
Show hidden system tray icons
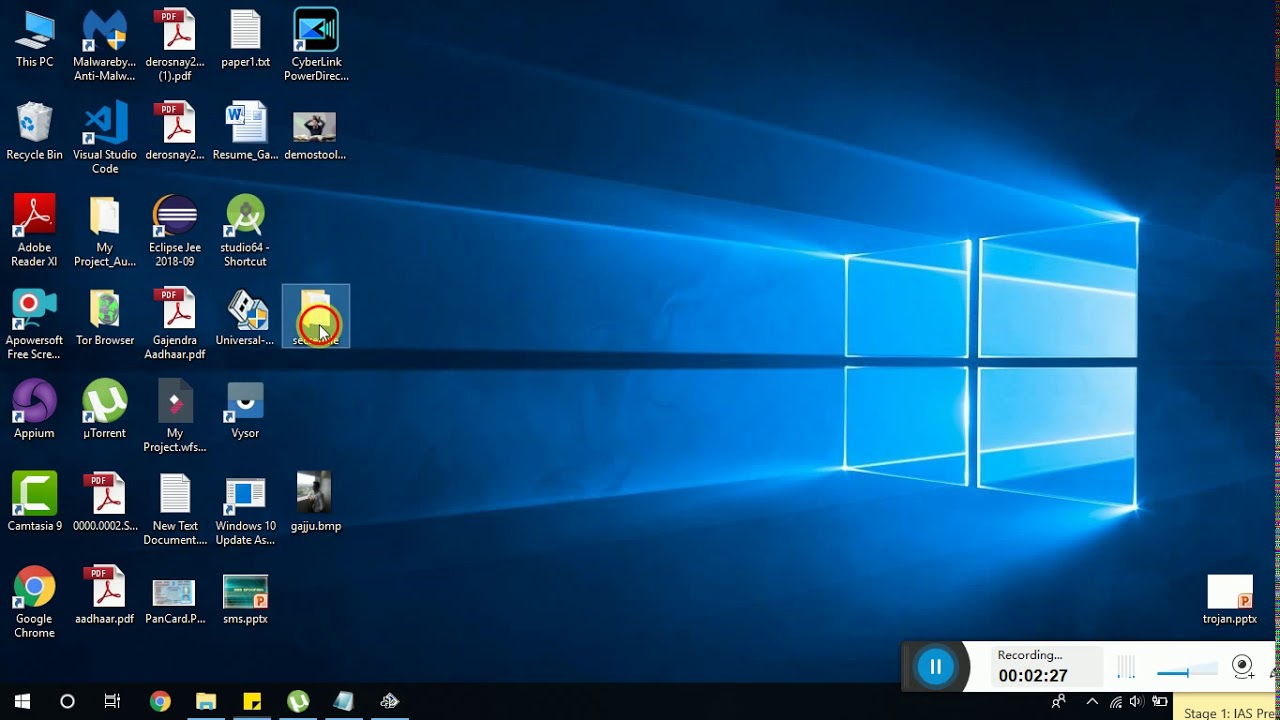tap(1092, 702)
